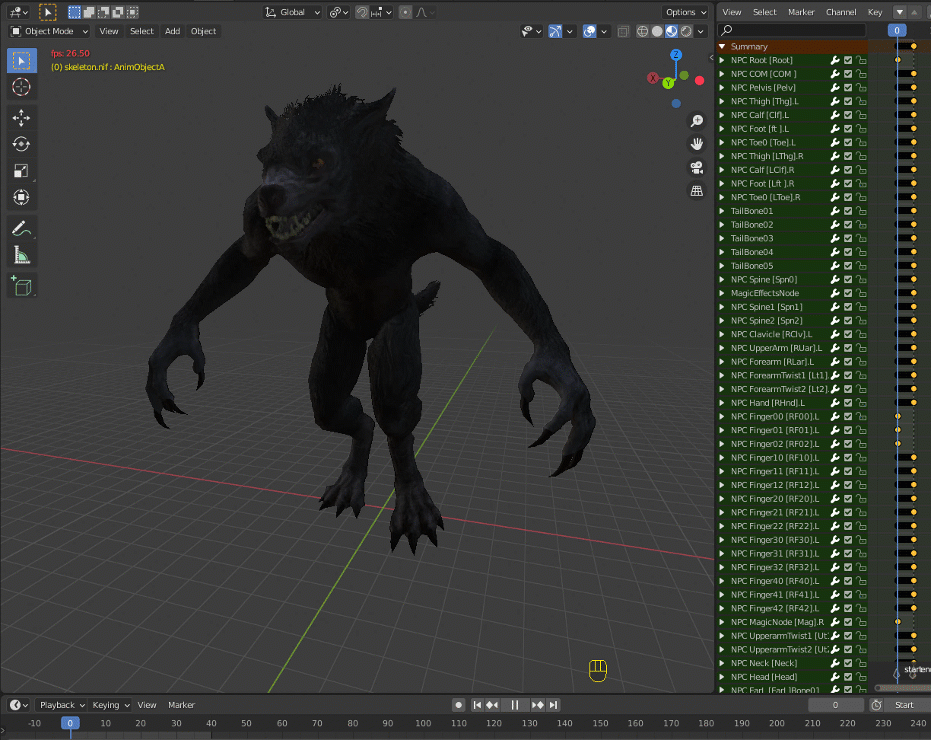931x740 pixels.
Task: Open the Add menu in viewport header
Action: (x=172, y=31)
